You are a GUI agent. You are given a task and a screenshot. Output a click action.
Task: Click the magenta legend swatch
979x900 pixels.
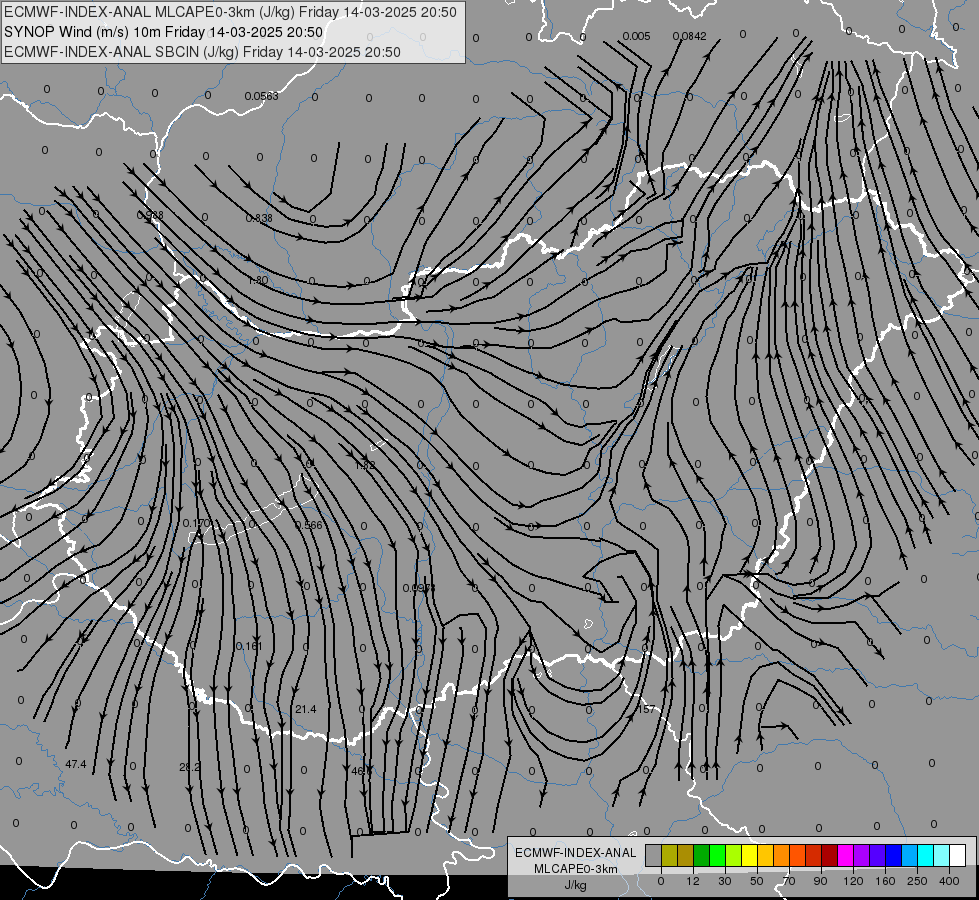(x=846, y=856)
